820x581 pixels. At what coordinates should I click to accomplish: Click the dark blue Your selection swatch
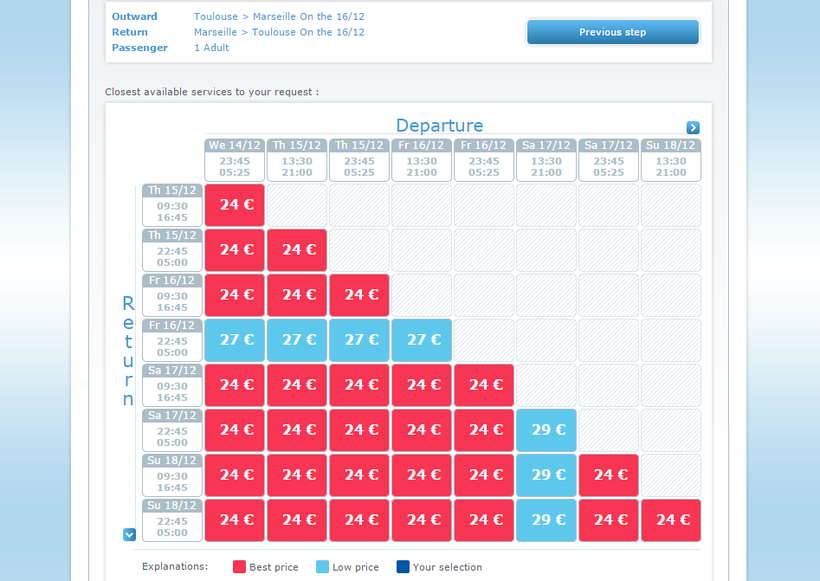pyautogui.click(x=402, y=567)
